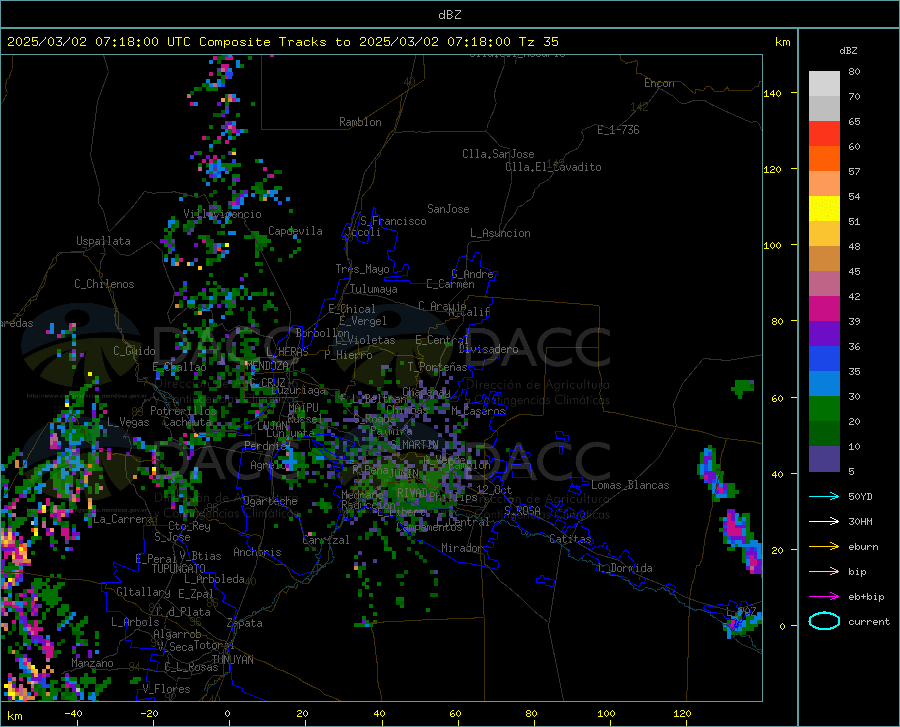Select the light gray 70 dBZ swatch
The height and width of the screenshot is (727, 900).
pyautogui.click(x=824, y=84)
